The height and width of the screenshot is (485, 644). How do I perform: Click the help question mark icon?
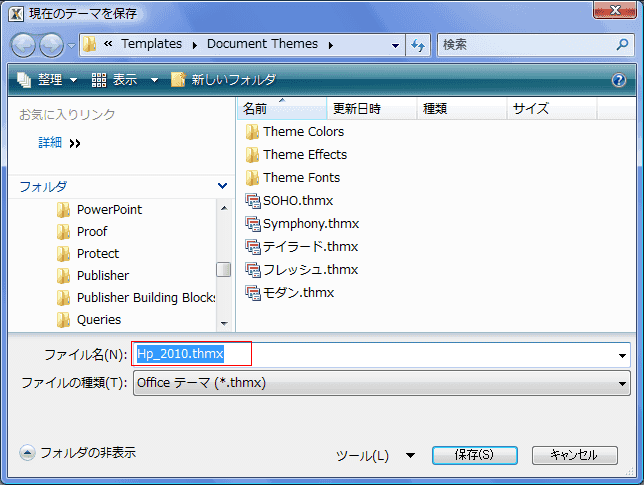coord(619,80)
